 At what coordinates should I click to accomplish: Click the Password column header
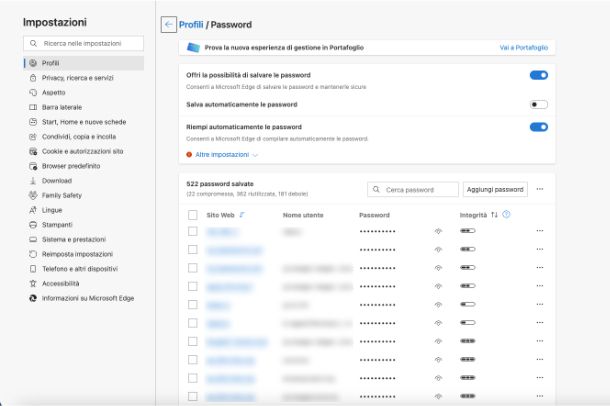point(374,215)
